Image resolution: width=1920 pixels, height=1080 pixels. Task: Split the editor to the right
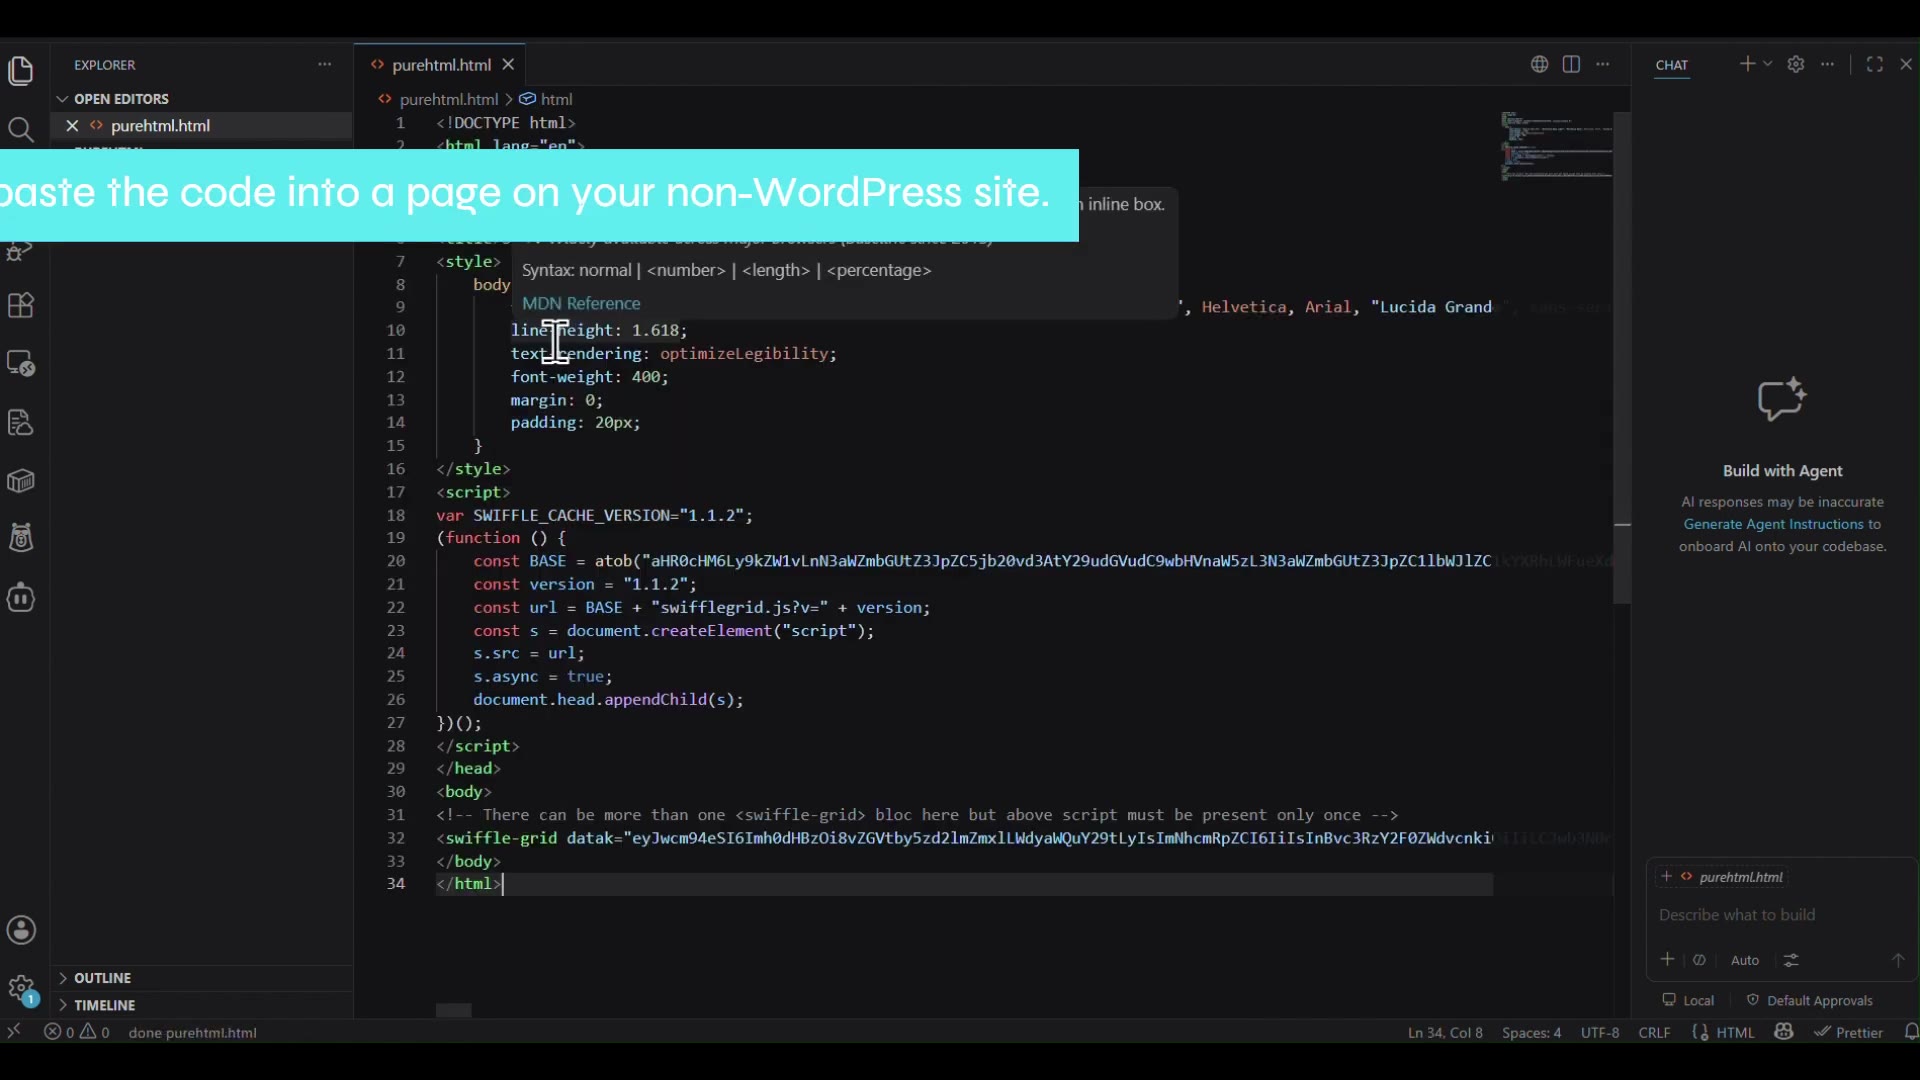click(1571, 64)
